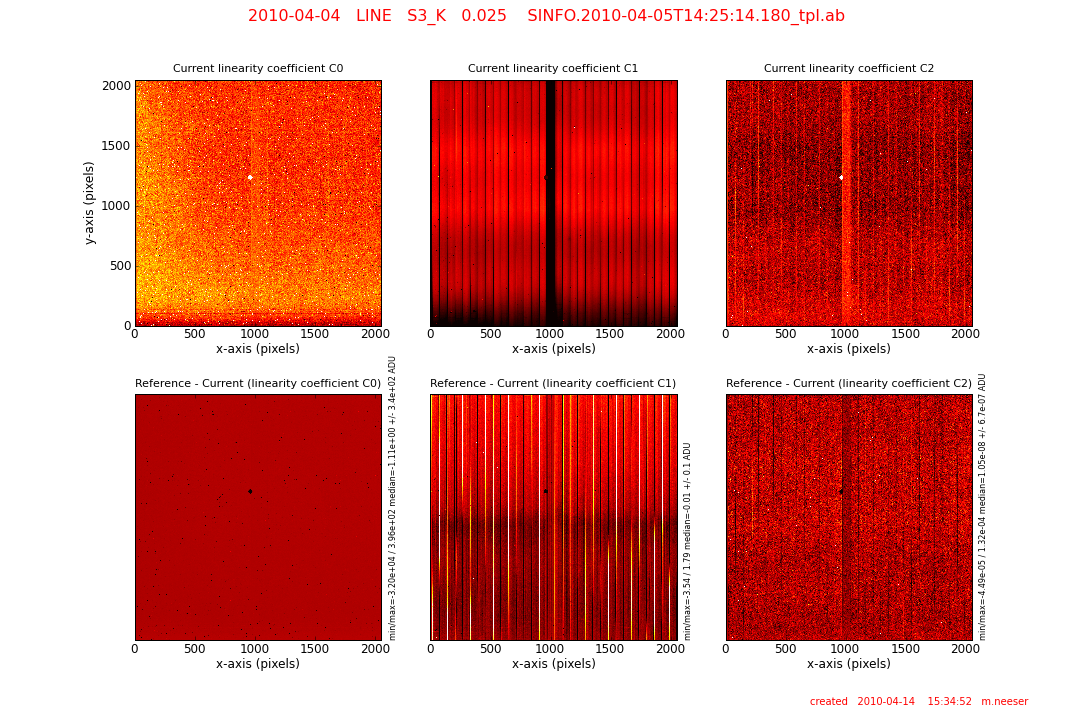
Task: Click the vertical min/max statistics beside C0 difference plot
Action: (x=393, y=498)
